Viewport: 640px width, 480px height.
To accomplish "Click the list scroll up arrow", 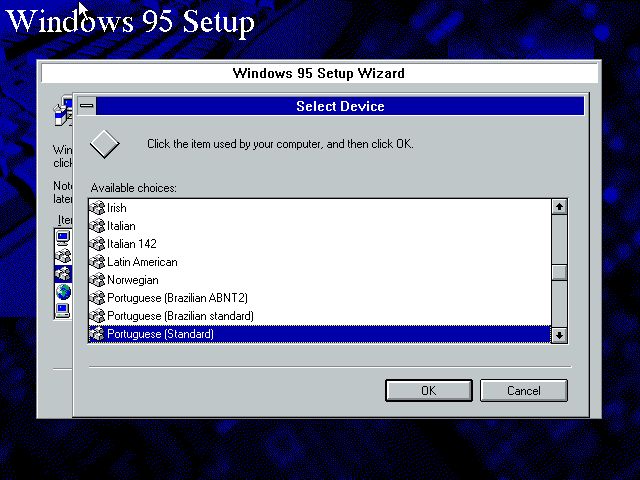I will point(559,207).
